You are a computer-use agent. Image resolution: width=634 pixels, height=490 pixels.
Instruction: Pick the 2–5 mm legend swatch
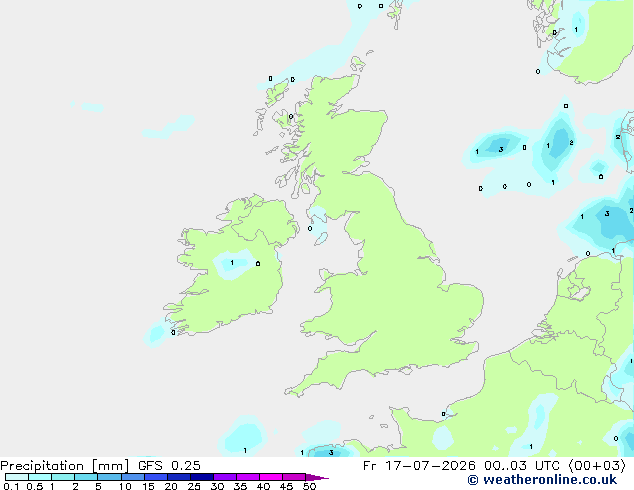tap(86, 477)
